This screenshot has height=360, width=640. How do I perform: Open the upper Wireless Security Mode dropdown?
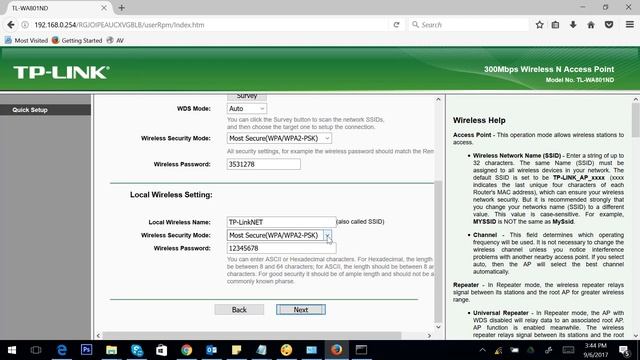click(x=279, y=138)
